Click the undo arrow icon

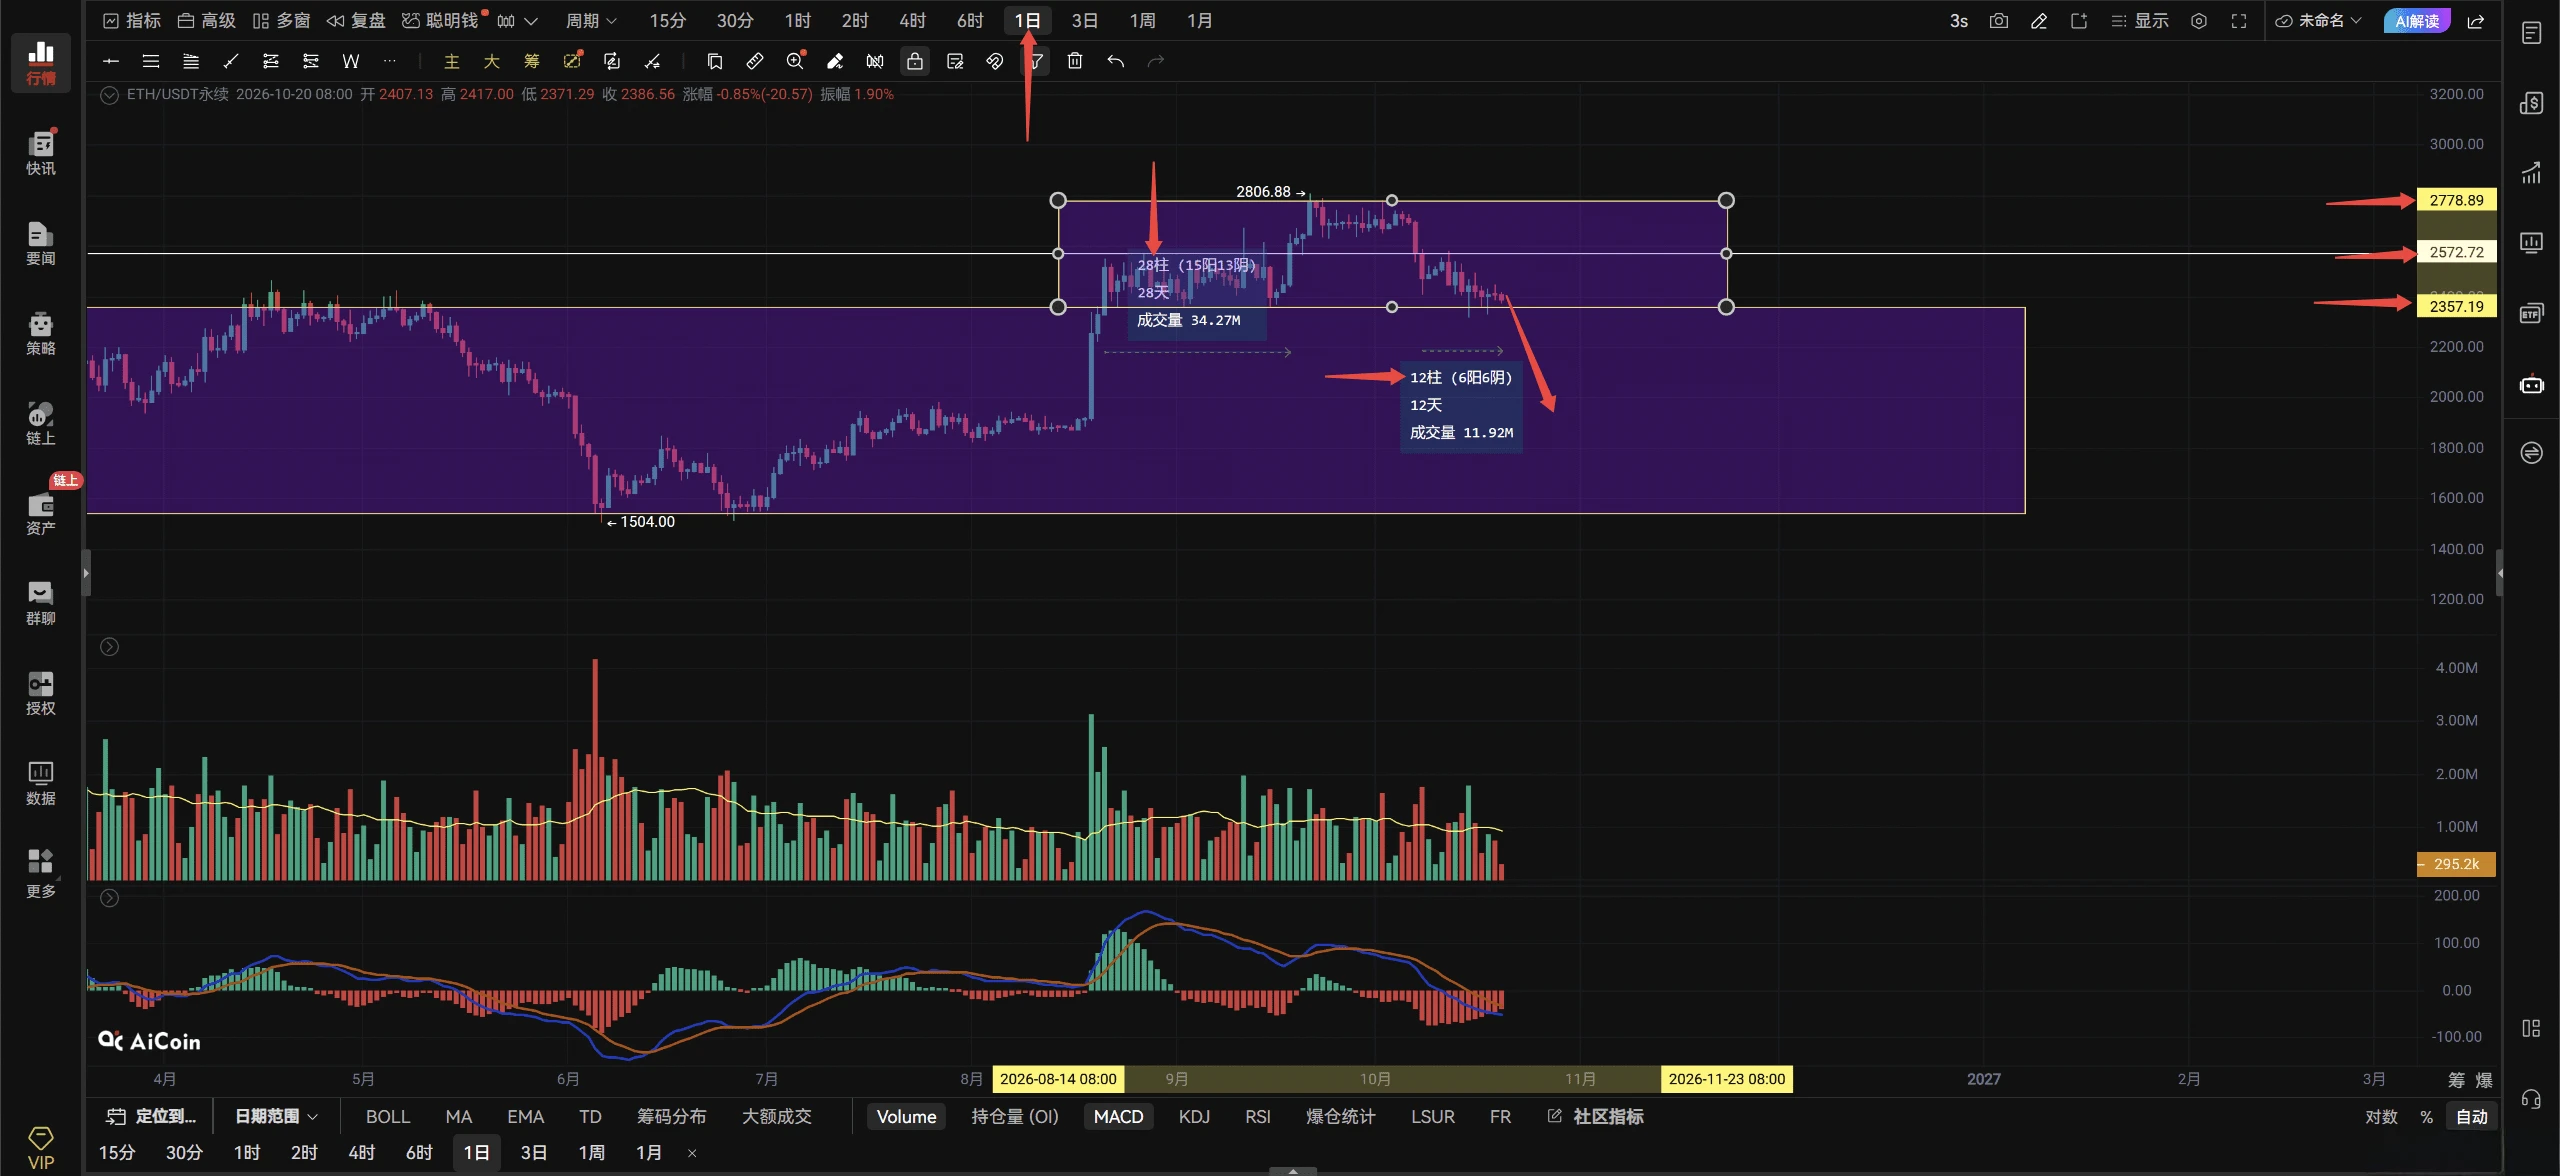(x=1116, y=61)
